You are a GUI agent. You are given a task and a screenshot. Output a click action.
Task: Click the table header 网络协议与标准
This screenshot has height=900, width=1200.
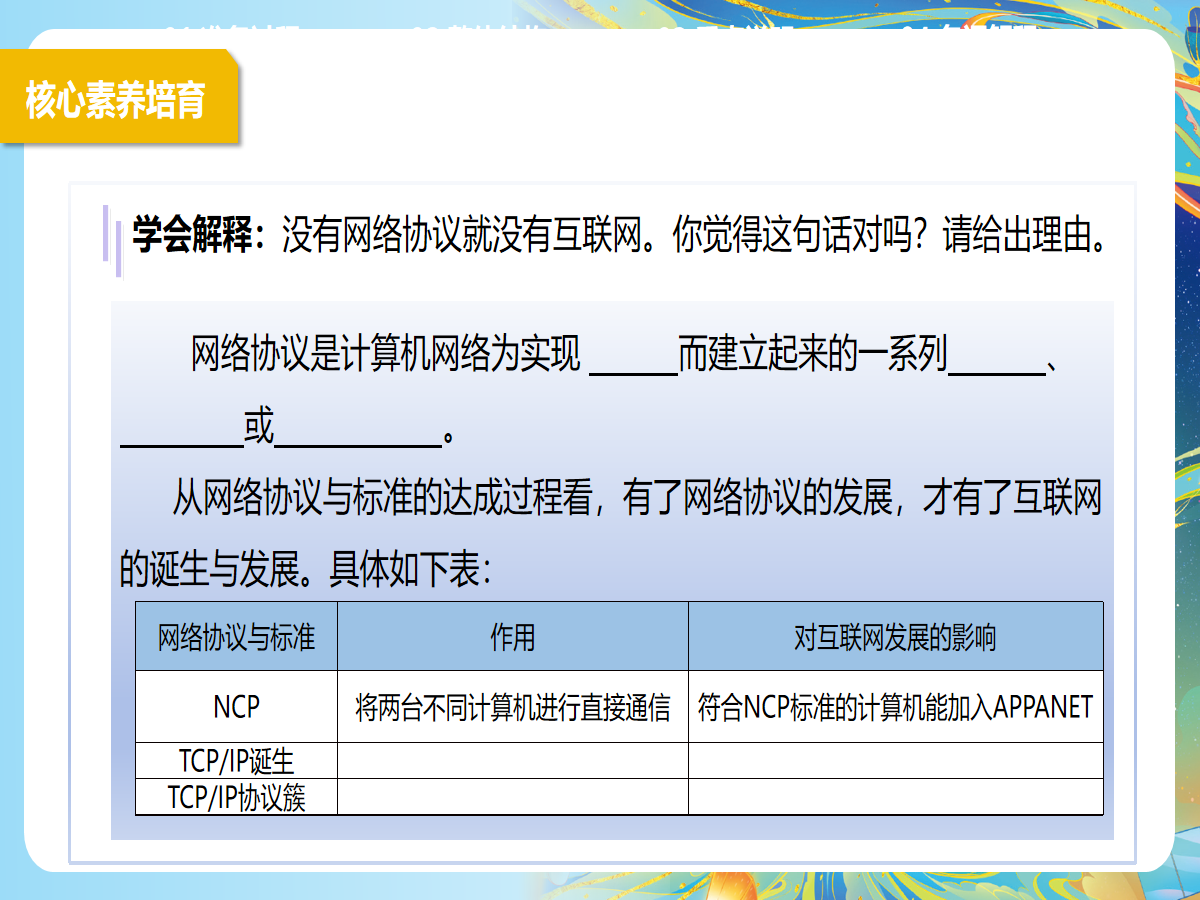point(236,637)
